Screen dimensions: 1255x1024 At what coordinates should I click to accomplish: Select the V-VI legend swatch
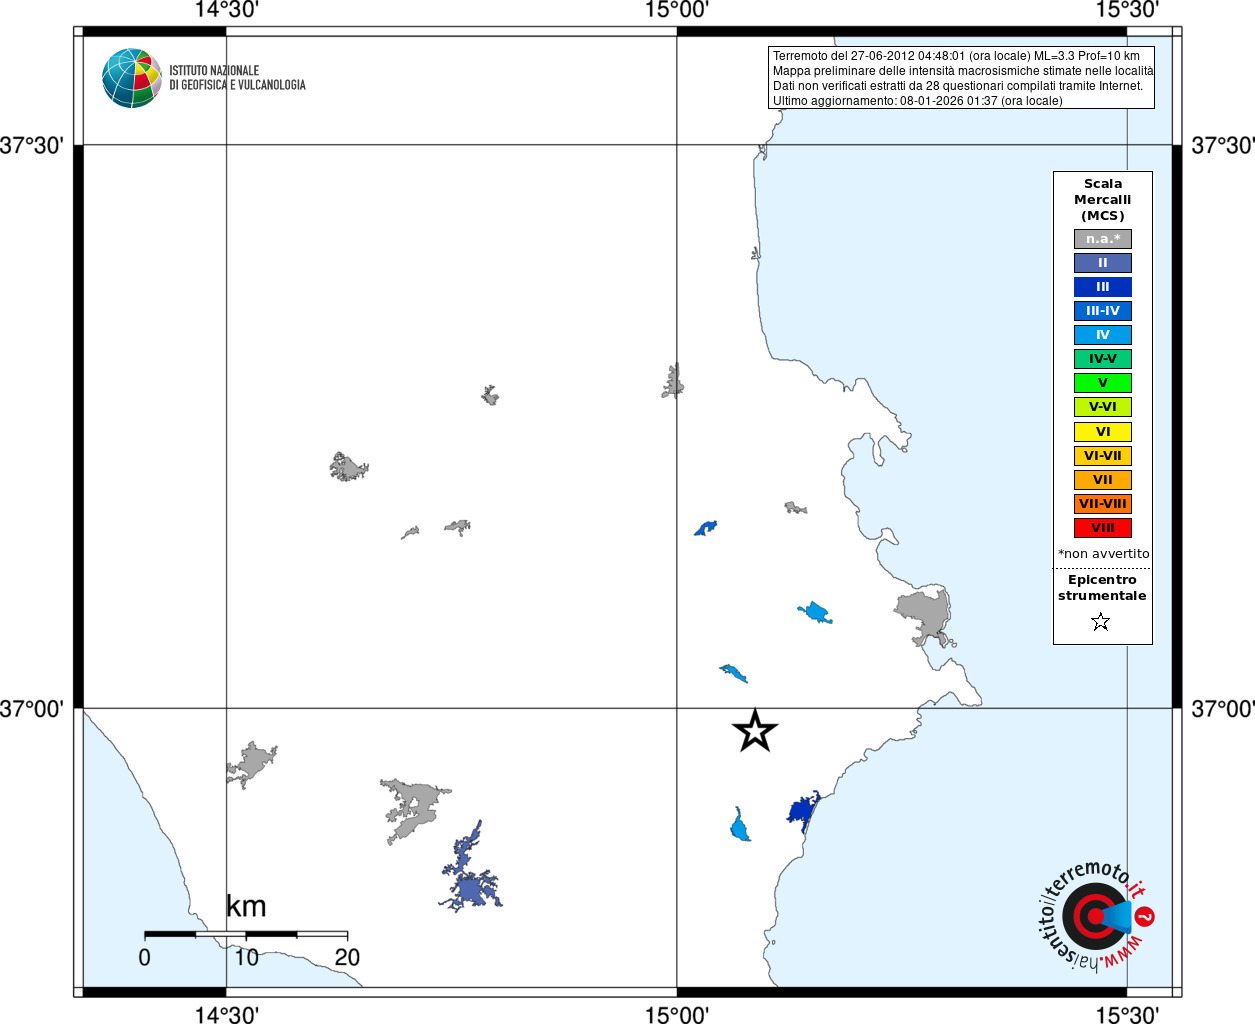coord(1103,407)
